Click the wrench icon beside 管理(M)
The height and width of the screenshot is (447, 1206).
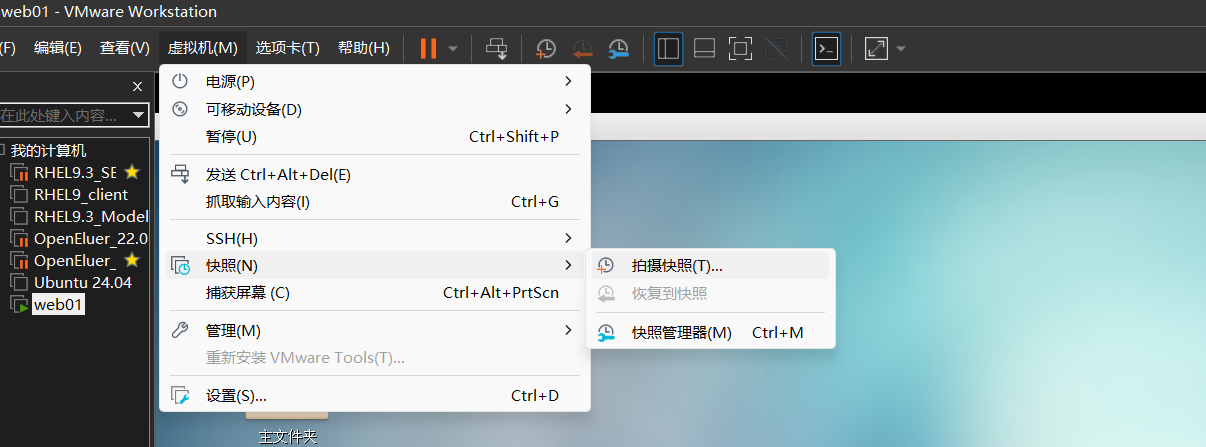pos(180,330)
